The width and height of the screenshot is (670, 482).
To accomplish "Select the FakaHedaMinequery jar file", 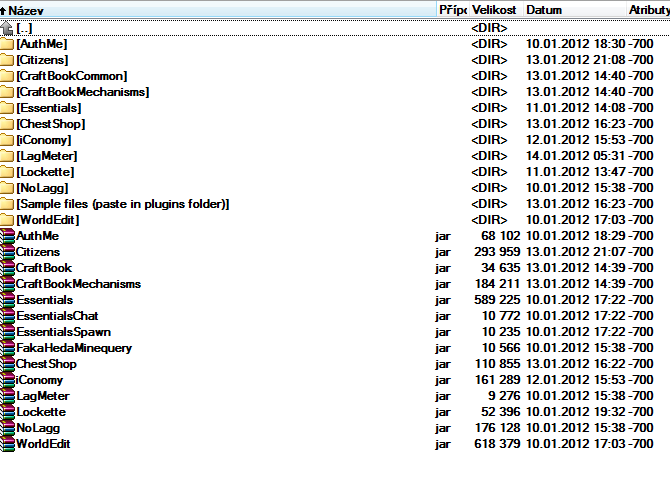I will [74, 348].
